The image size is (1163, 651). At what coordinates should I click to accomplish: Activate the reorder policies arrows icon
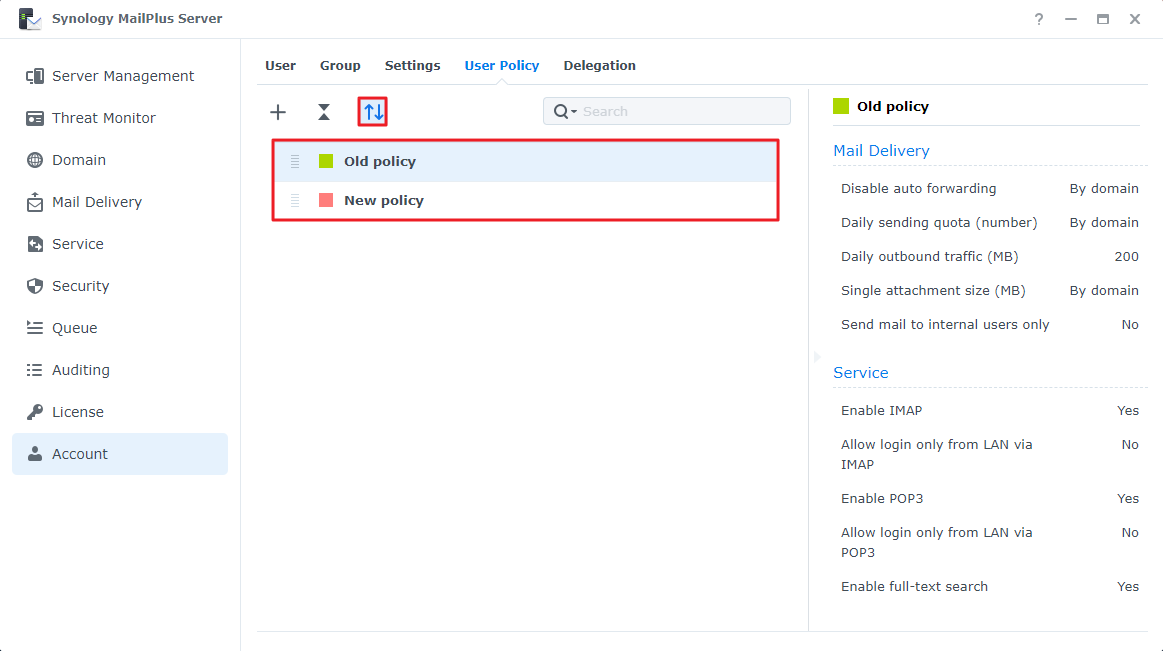[x=372, y=112]
